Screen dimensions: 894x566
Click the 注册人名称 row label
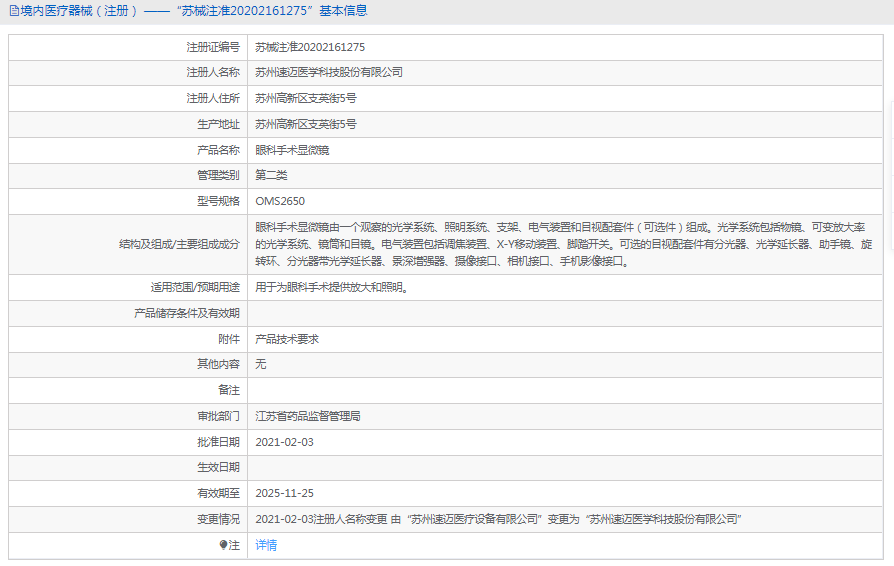click(213, 72)
